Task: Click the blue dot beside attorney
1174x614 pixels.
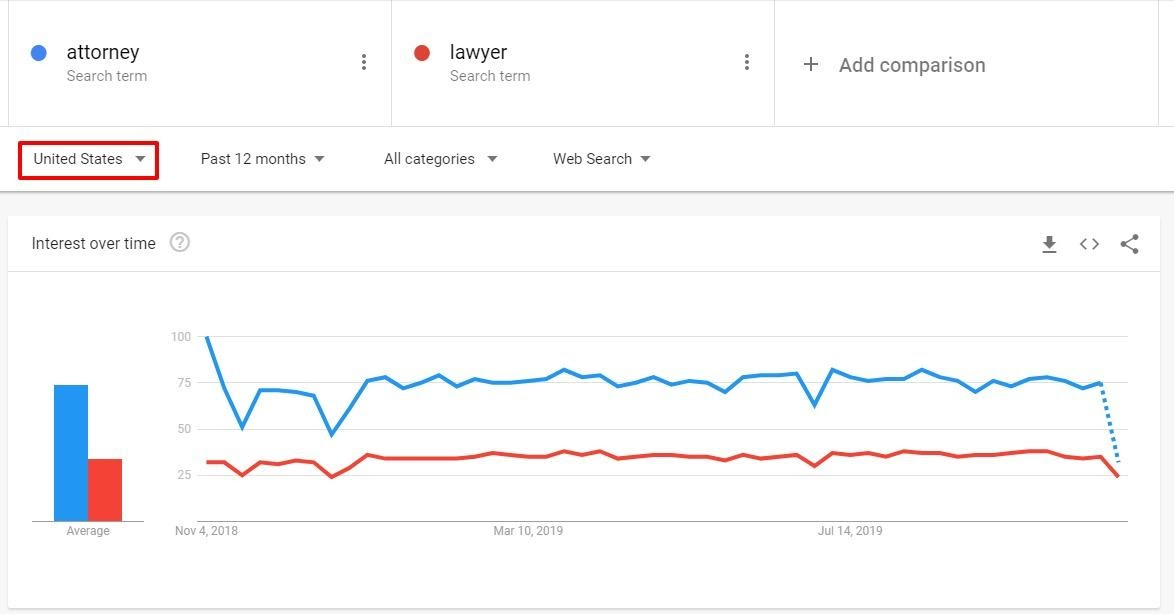Action: point(39,52)
